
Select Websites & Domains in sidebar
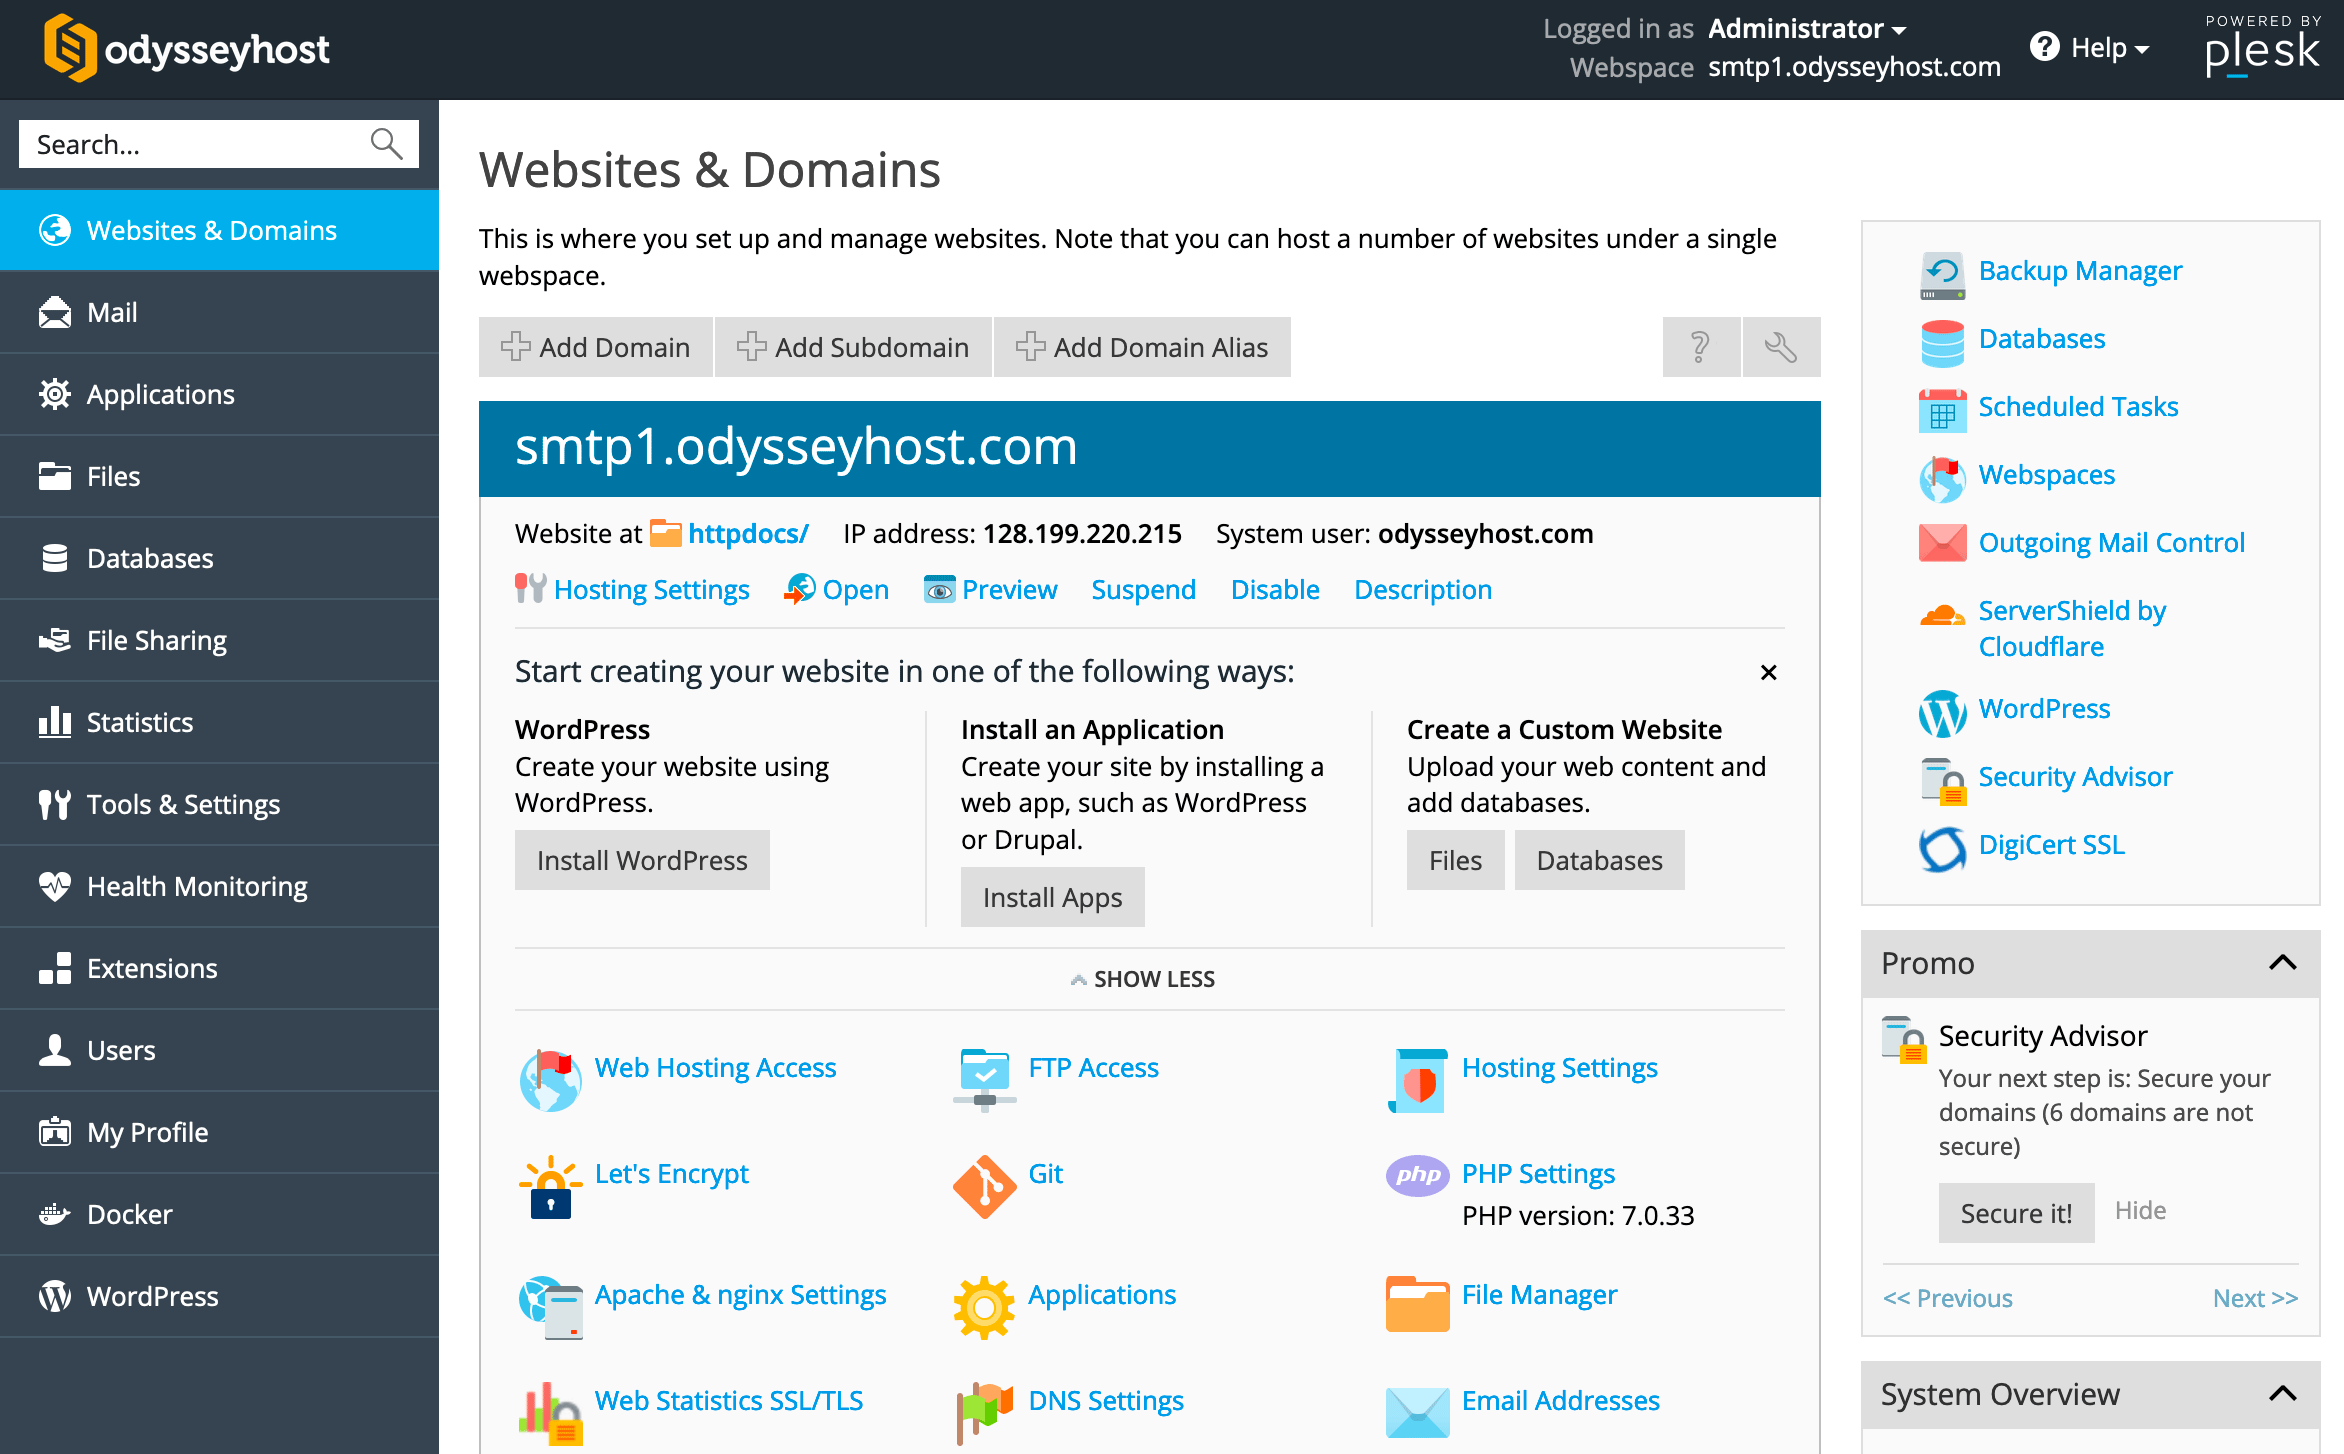219,230
